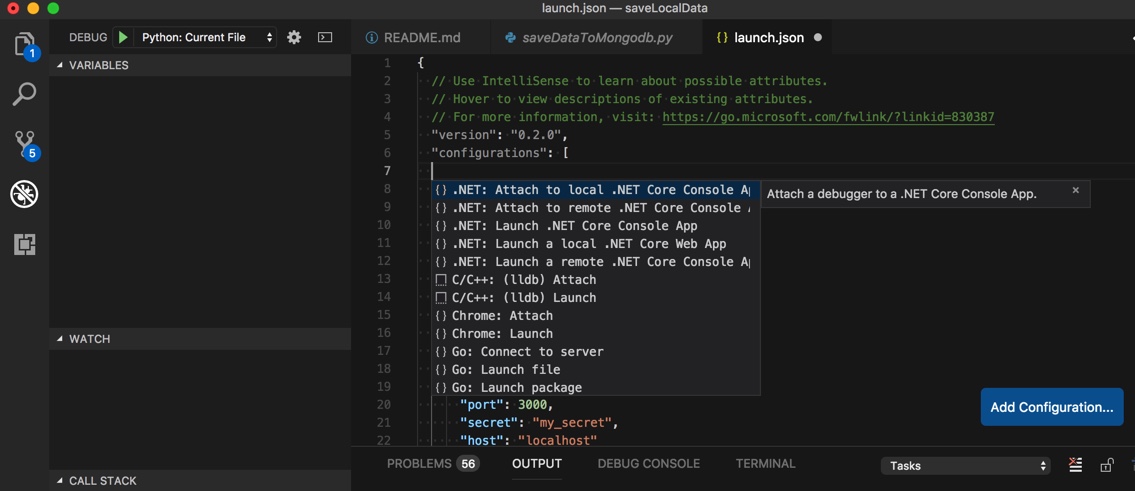
Task: Start debugging with green play button
Action: pos(122,37)
